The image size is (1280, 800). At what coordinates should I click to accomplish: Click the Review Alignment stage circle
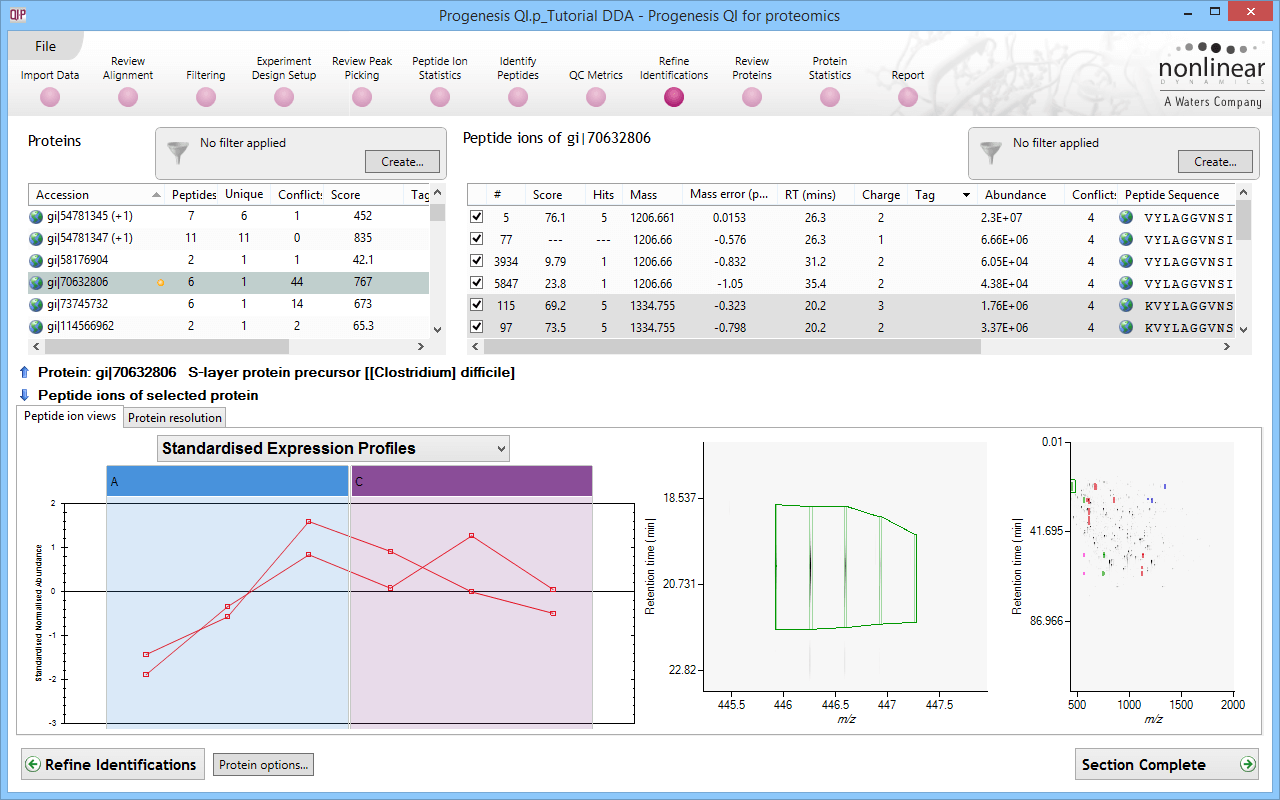pos(128,97)
